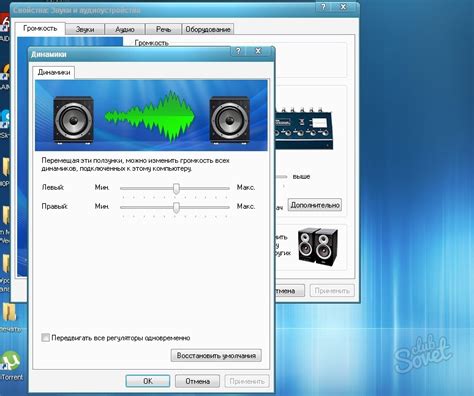
Task: Click Применить in the Динамики dialog
Action: pyautogui.click(x=247, y=381)
